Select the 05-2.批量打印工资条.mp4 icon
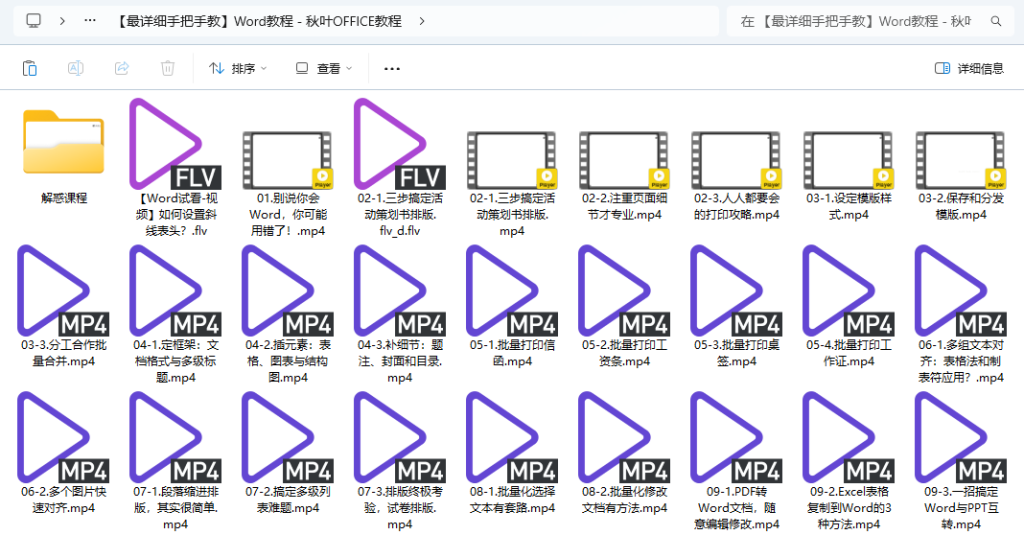This screenshot has height=535, width=1024. (624, 291)
